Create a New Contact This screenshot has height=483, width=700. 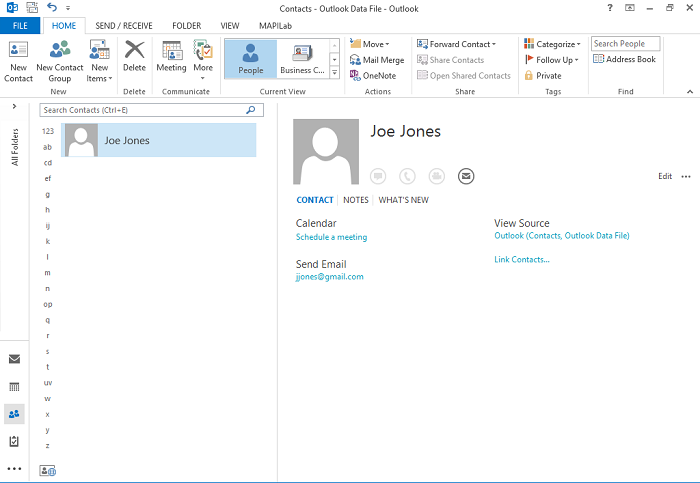18,62
